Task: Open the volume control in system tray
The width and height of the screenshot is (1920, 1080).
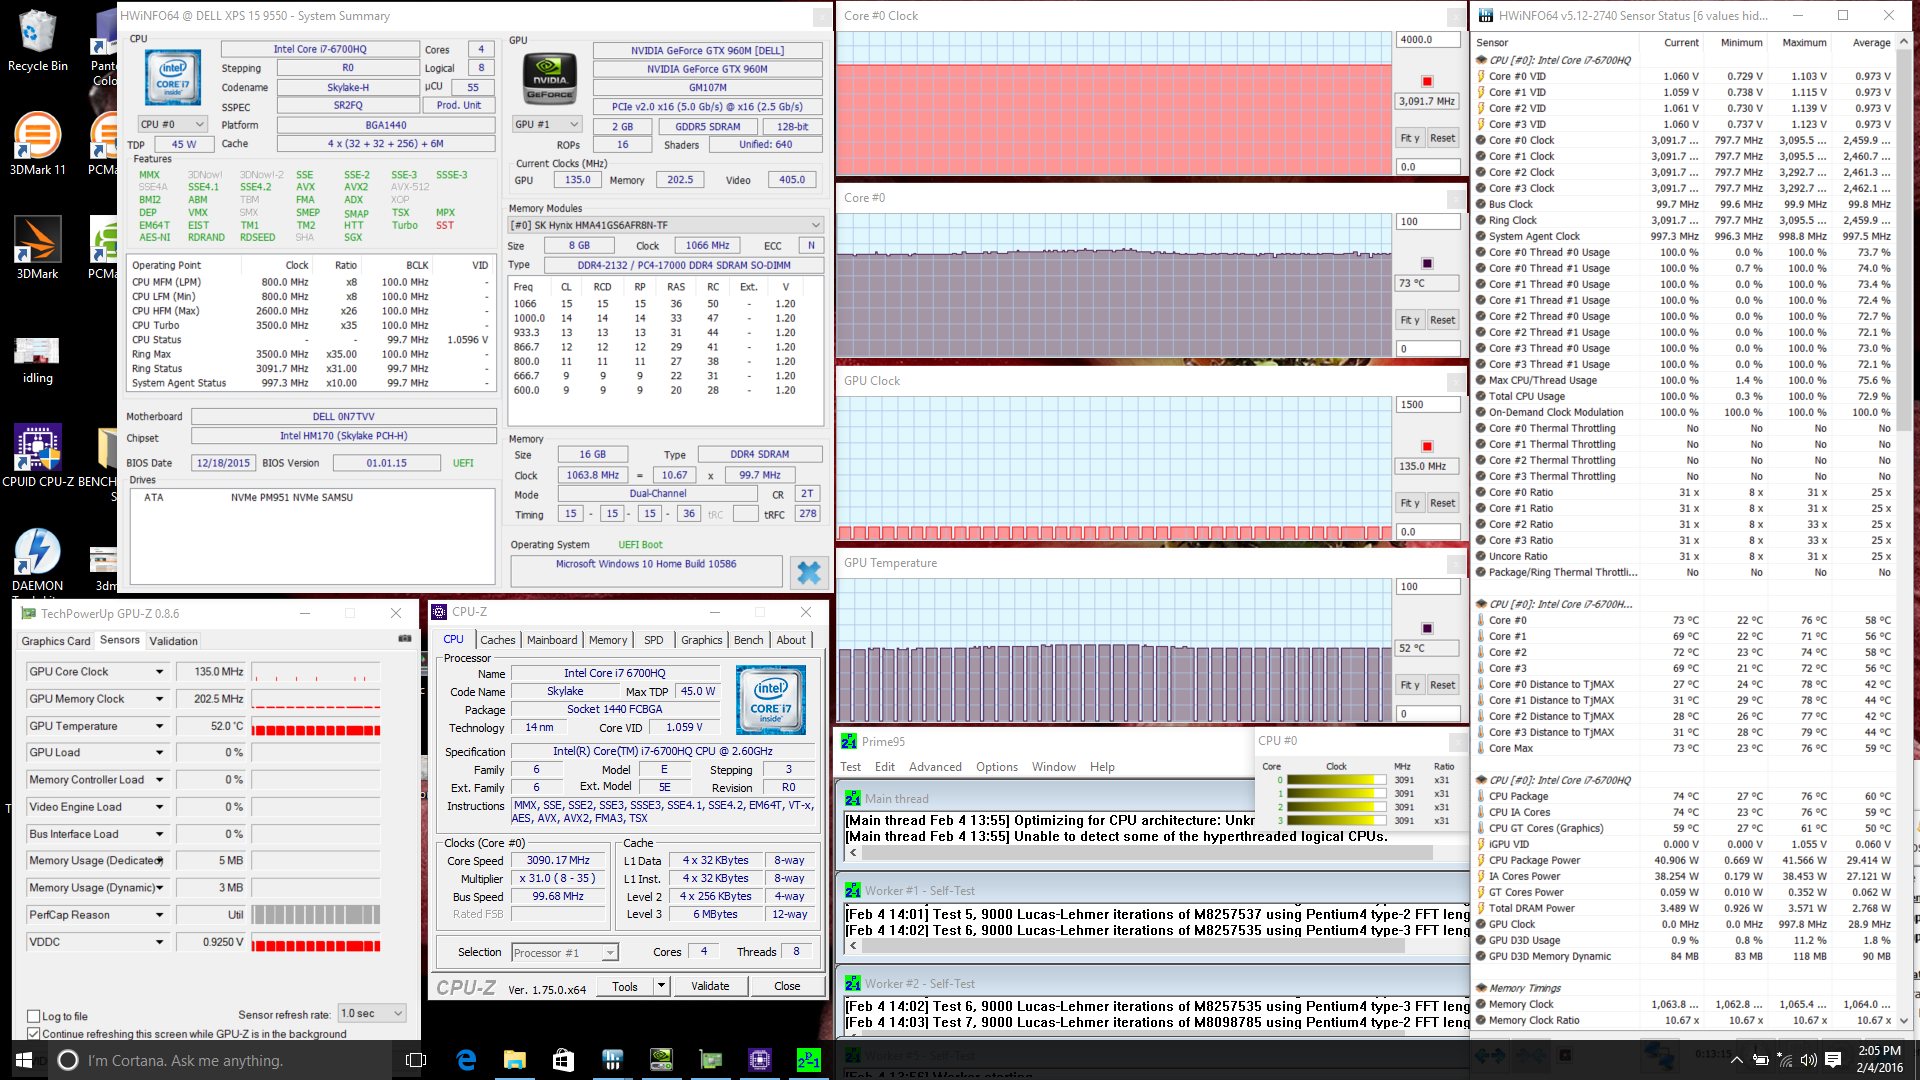Action: point(1808,1060)
